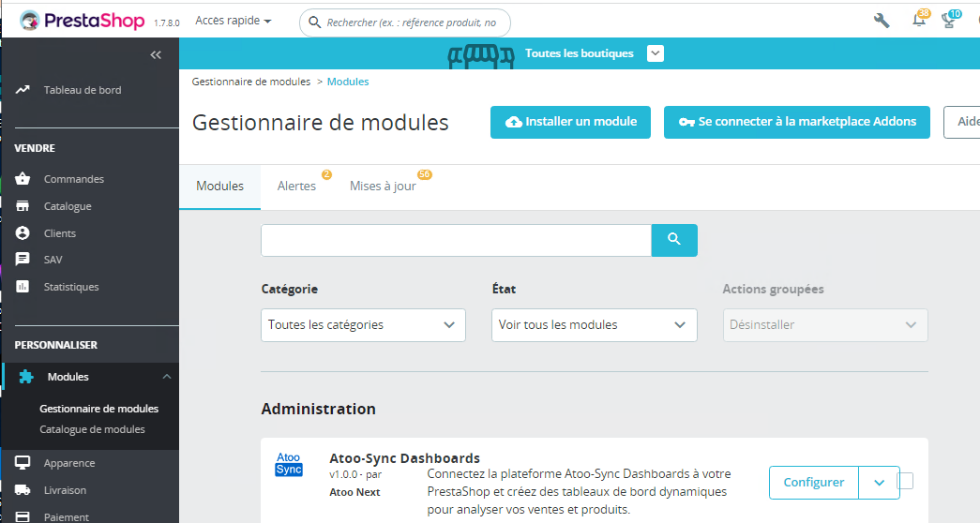The image size is (980, 523).
Task: Click the blue module search button
Action: pyautogui.click(x=674, y=240)
